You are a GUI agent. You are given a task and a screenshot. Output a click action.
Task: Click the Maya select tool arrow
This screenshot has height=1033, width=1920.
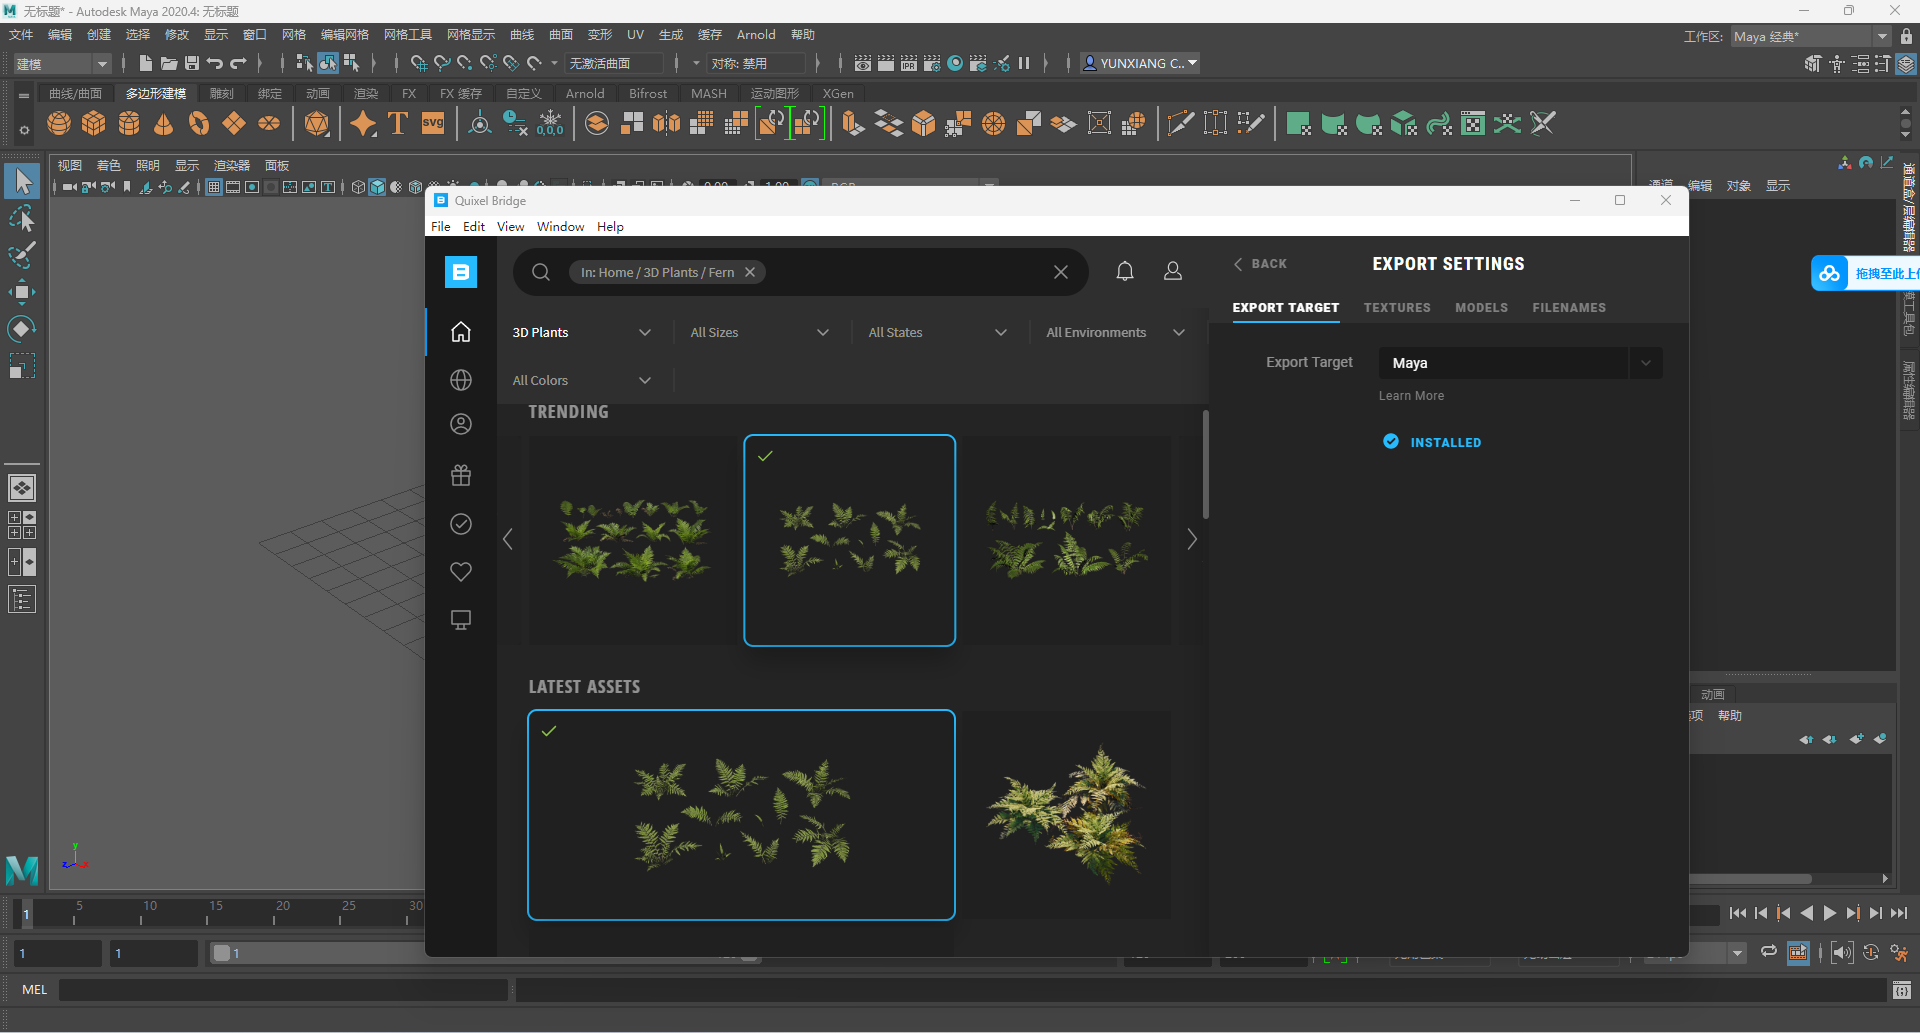point(22,182)
